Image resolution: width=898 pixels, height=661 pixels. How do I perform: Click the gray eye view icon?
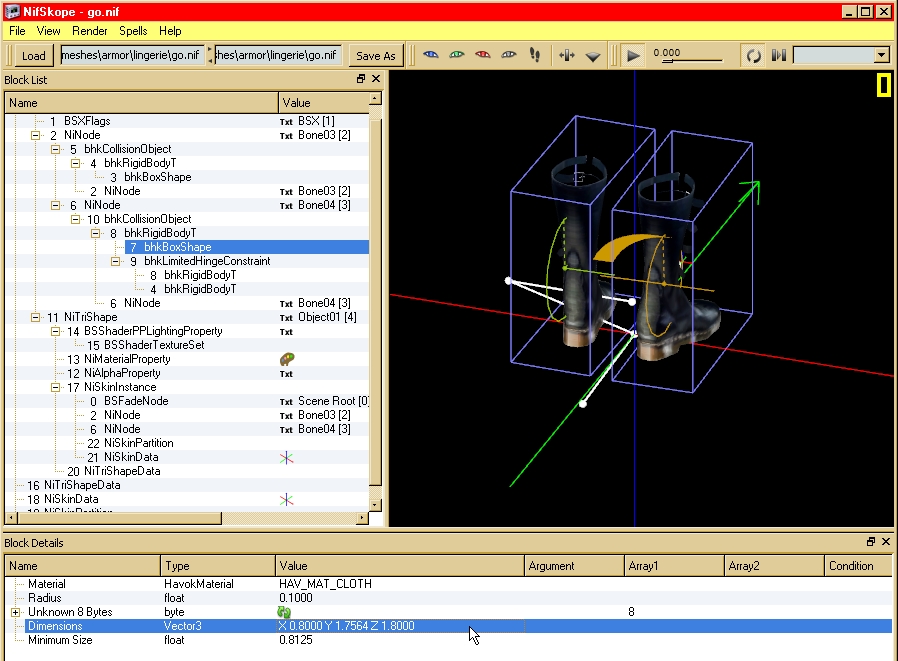click(509, 55)
